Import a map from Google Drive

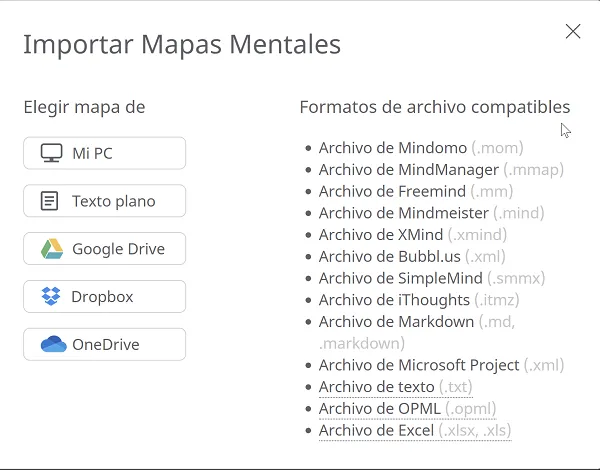104,249
